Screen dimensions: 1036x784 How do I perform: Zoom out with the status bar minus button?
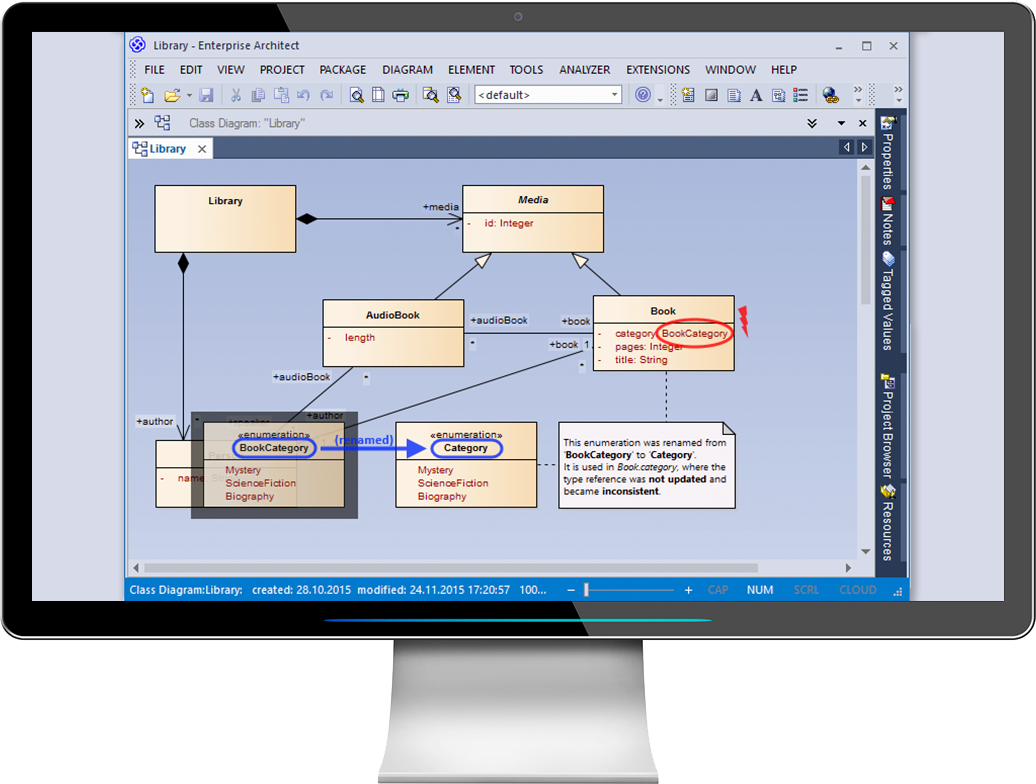(x=571, y=590)
